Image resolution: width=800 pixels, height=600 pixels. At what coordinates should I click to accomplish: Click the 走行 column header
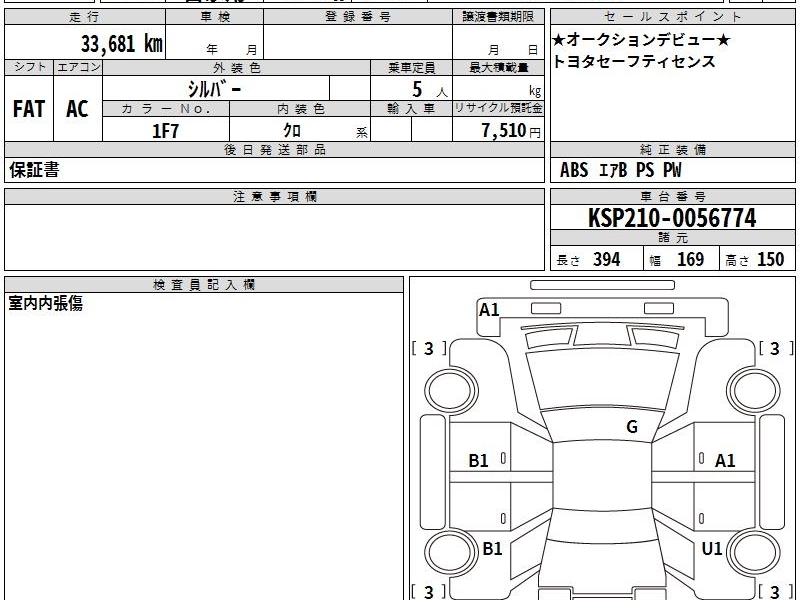point(85,17)
